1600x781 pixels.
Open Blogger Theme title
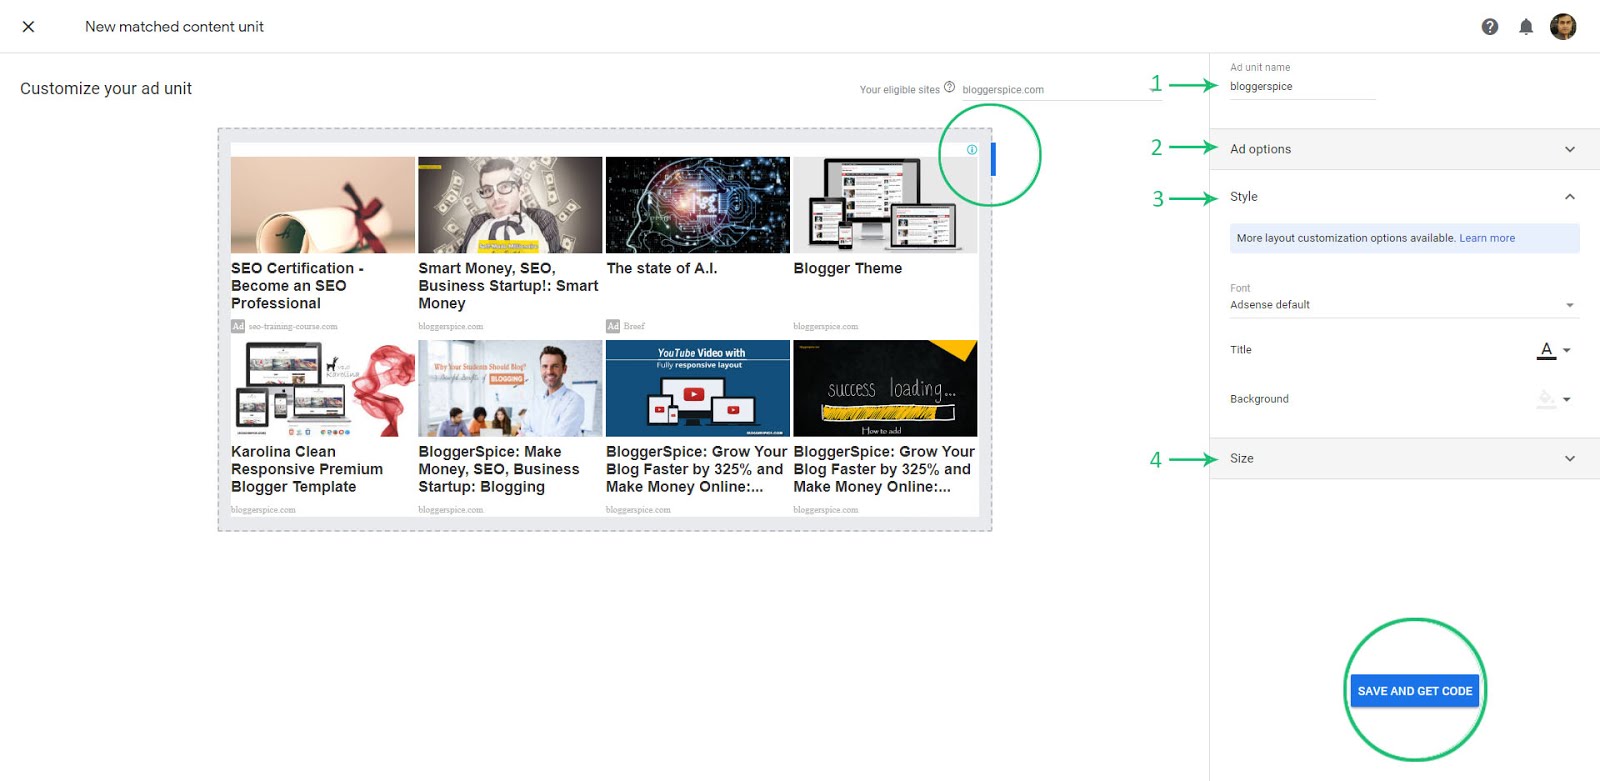(x=848, y=268)
